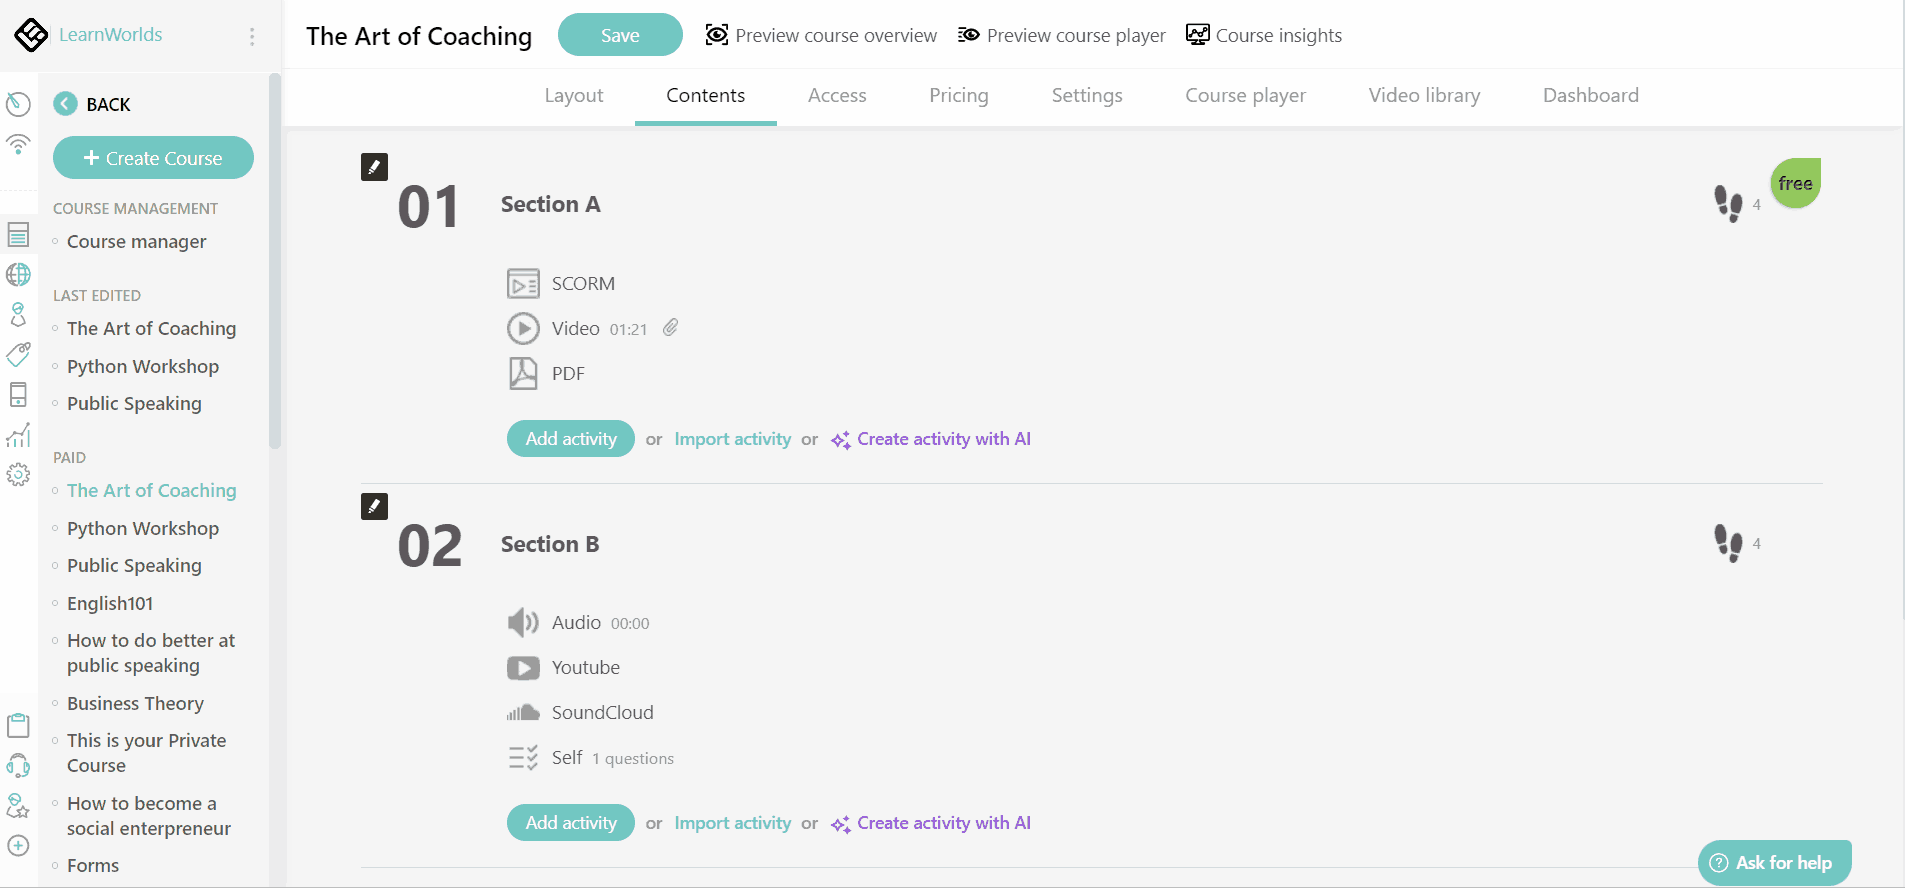This screenshot has width=1905, height=888.
Task: Click the Save button
Action: 620,34
